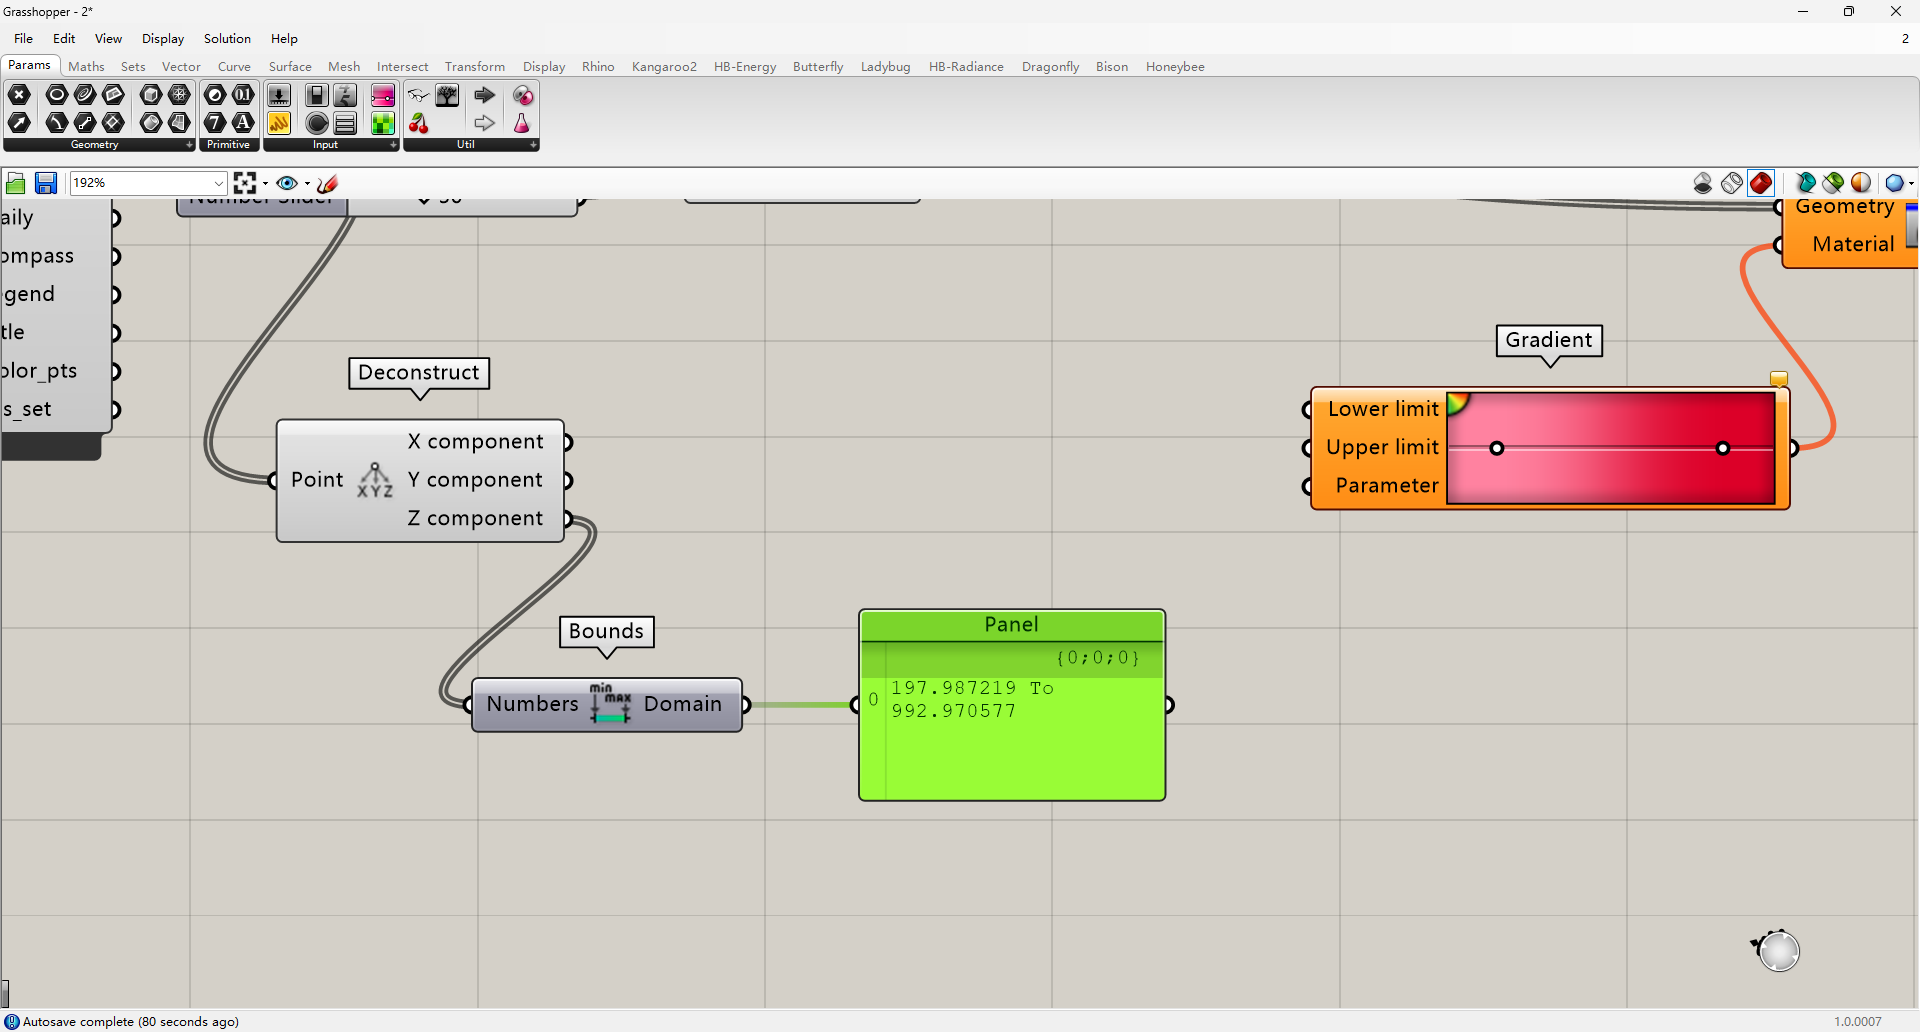Toggle the red shaded preview mode
The height and width of the screenshot is (1032, 1920).
pyautogui.click(x=1761, y=183)
